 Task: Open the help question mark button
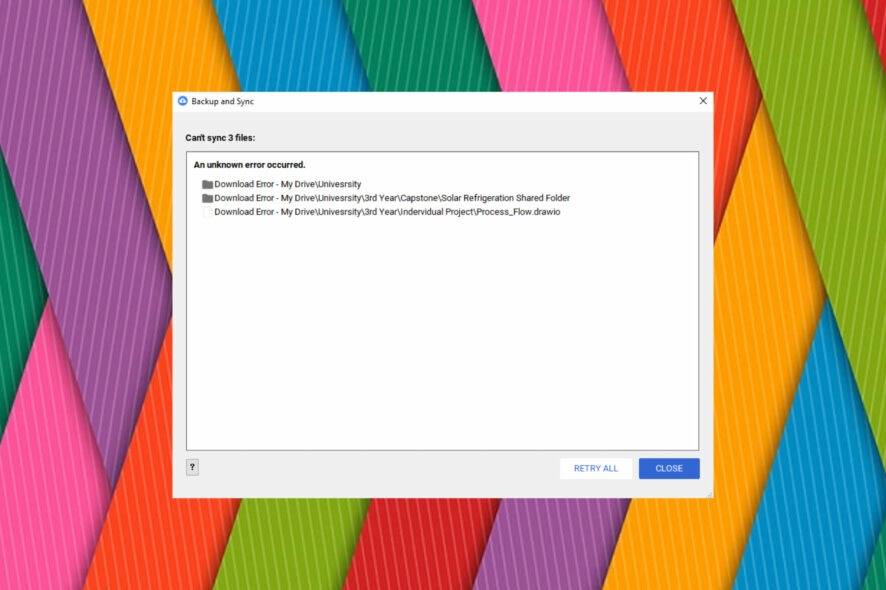(x=192, y=467)
